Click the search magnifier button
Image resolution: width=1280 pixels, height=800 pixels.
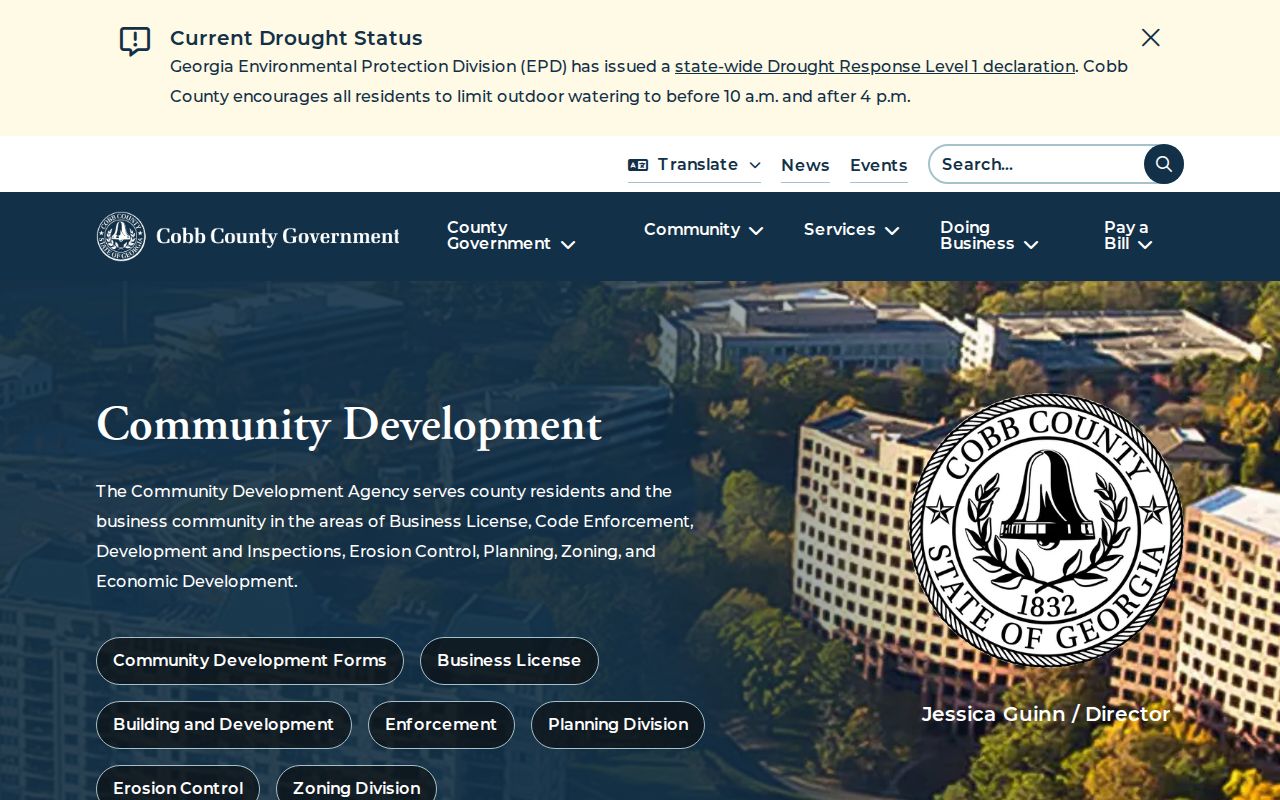click(1164, 164)
